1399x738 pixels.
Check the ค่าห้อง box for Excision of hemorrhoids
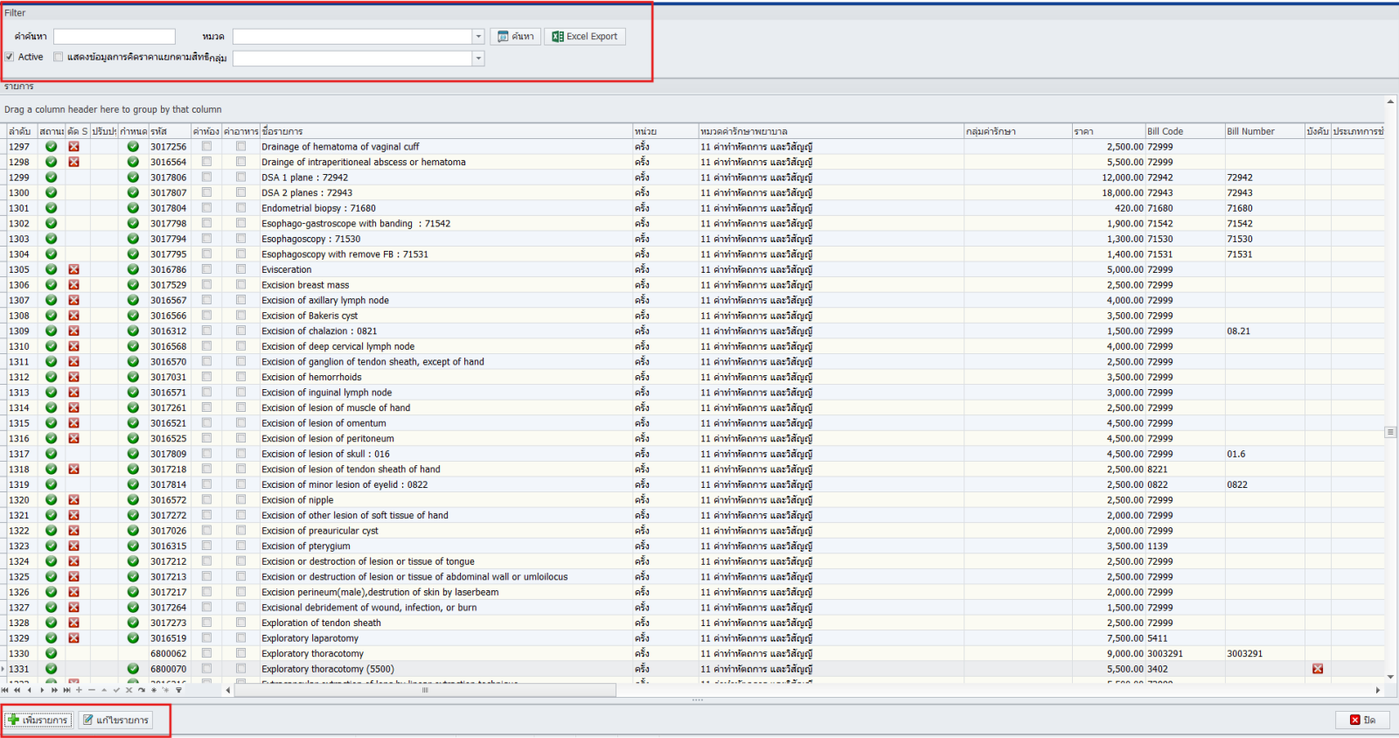coord(207,377)
